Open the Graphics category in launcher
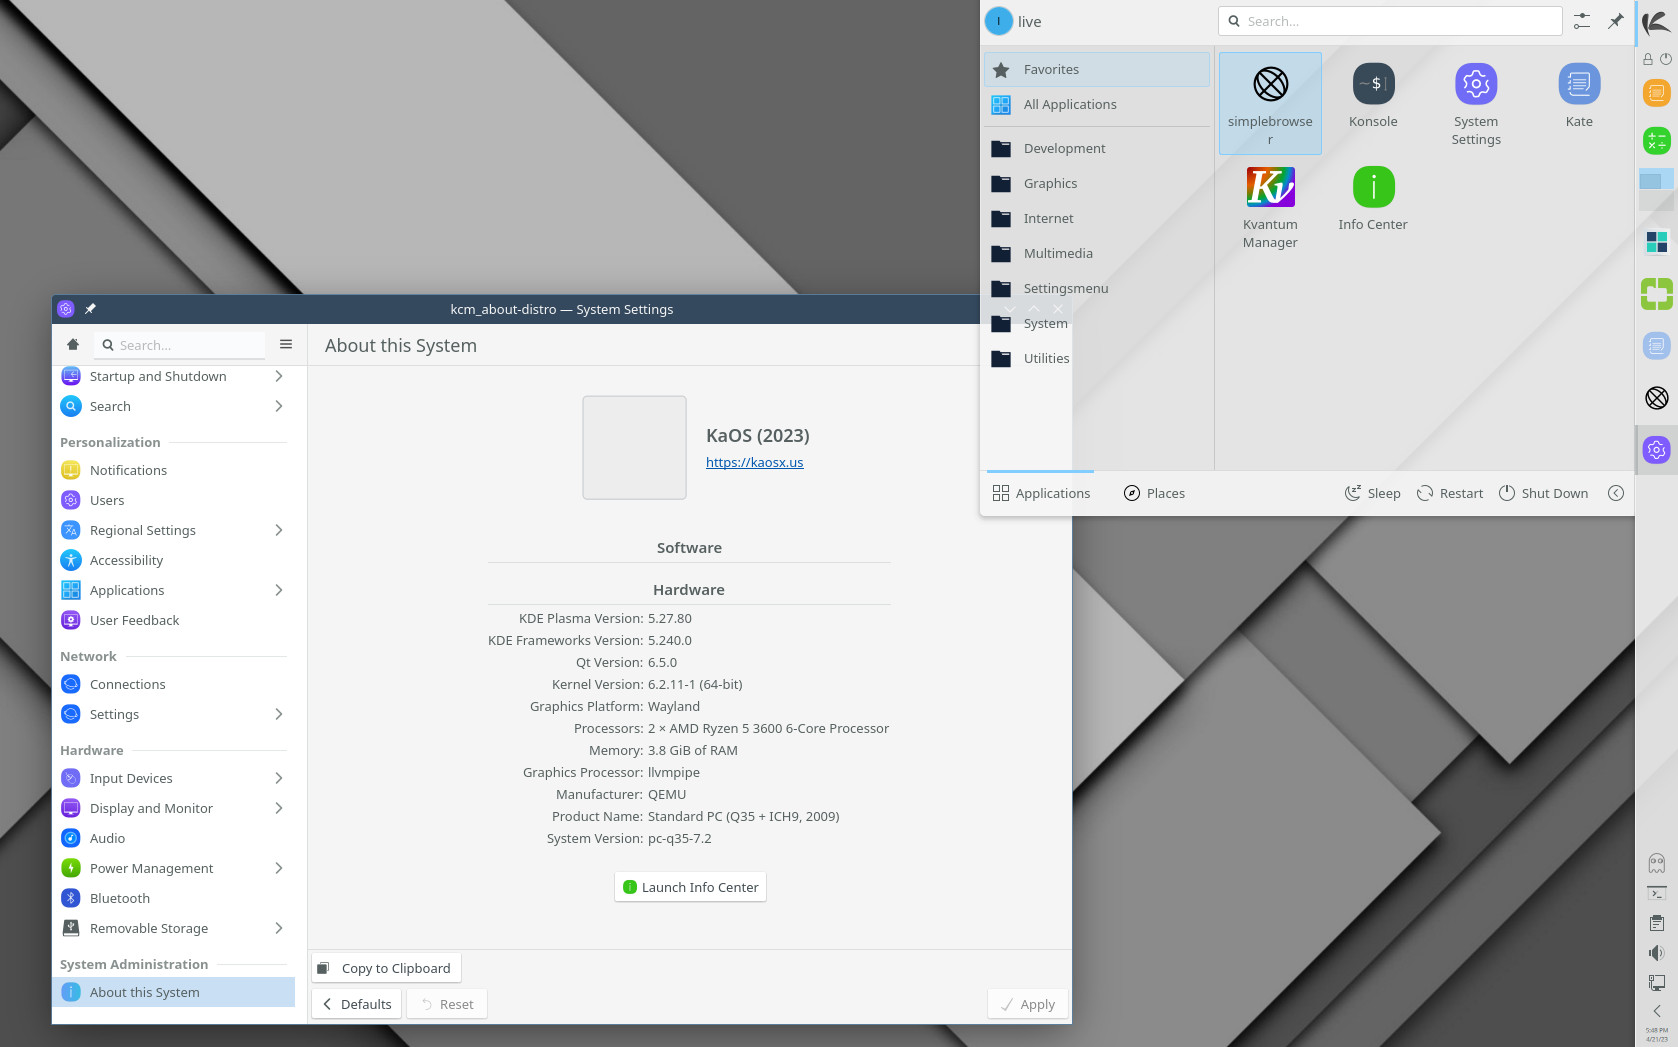 tap(1097, 184)
